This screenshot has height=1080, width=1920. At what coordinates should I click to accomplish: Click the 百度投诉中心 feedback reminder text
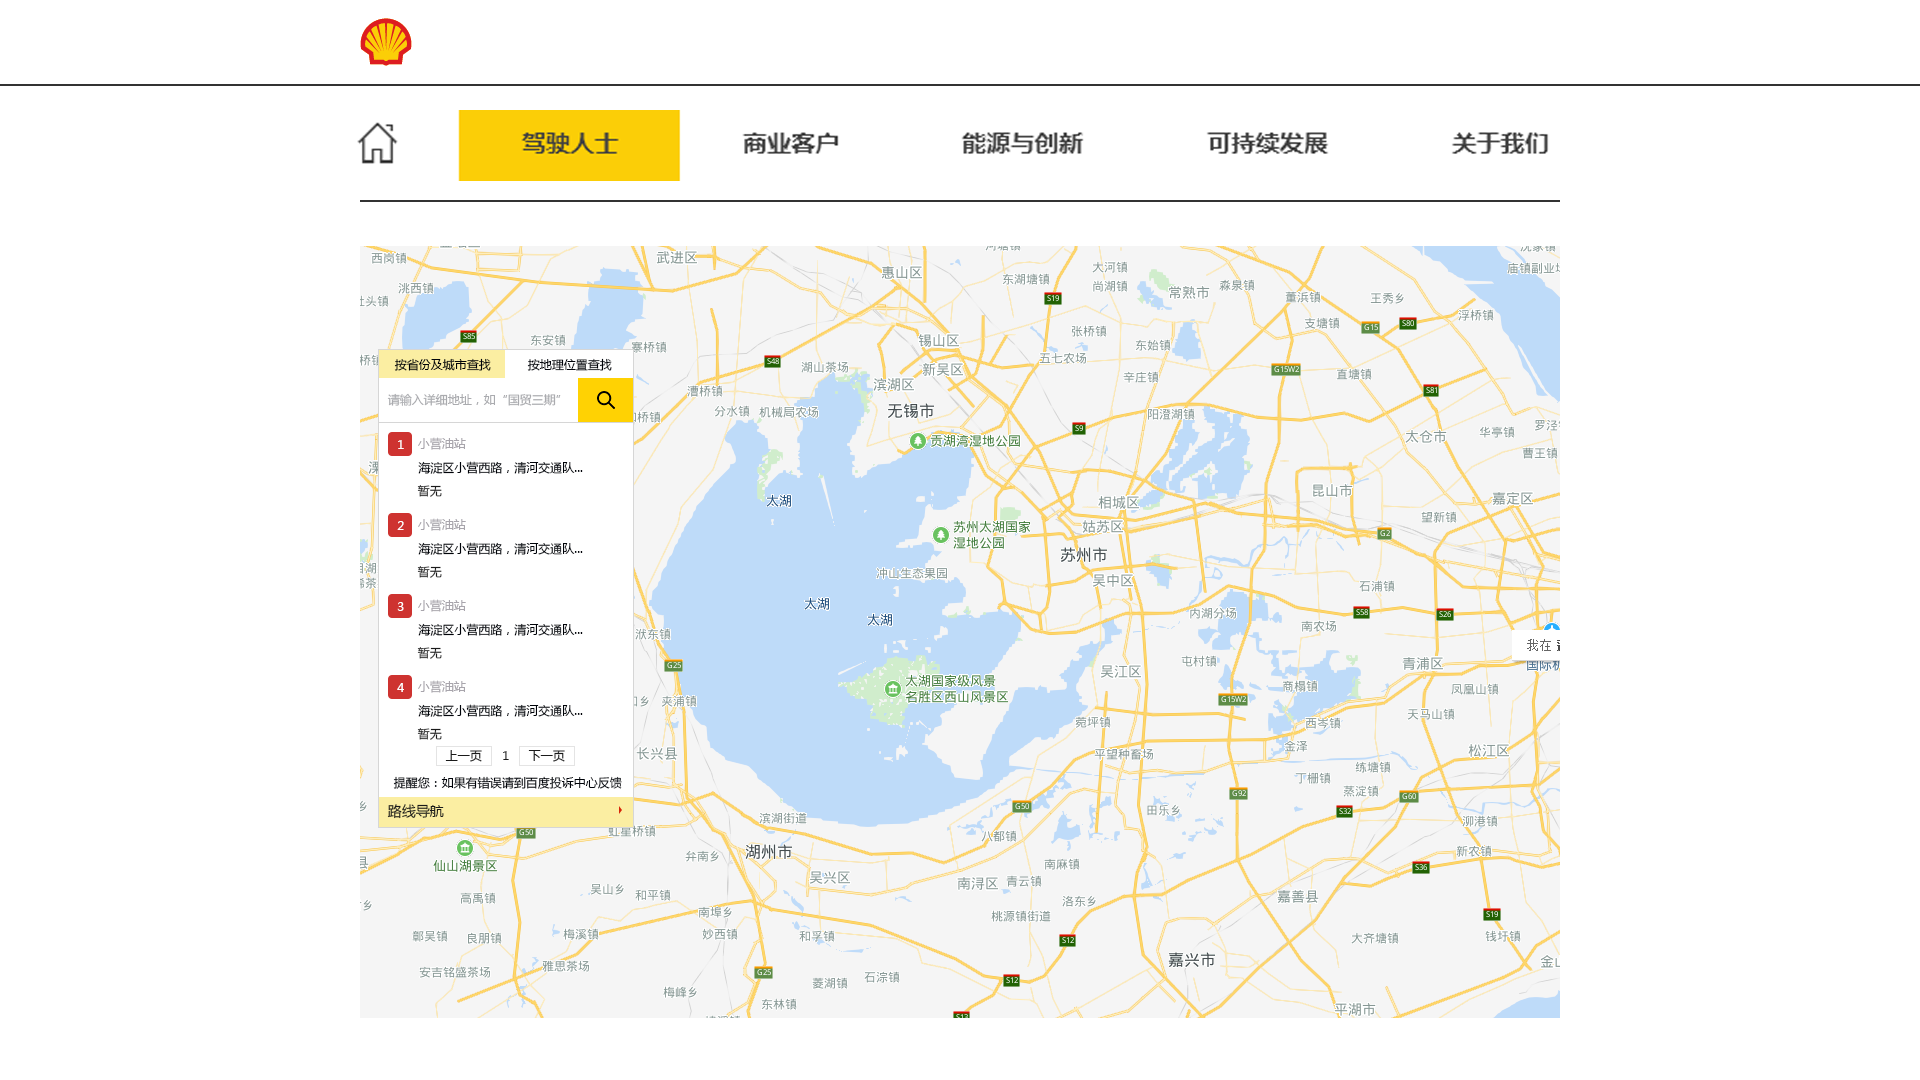(507, 783)
